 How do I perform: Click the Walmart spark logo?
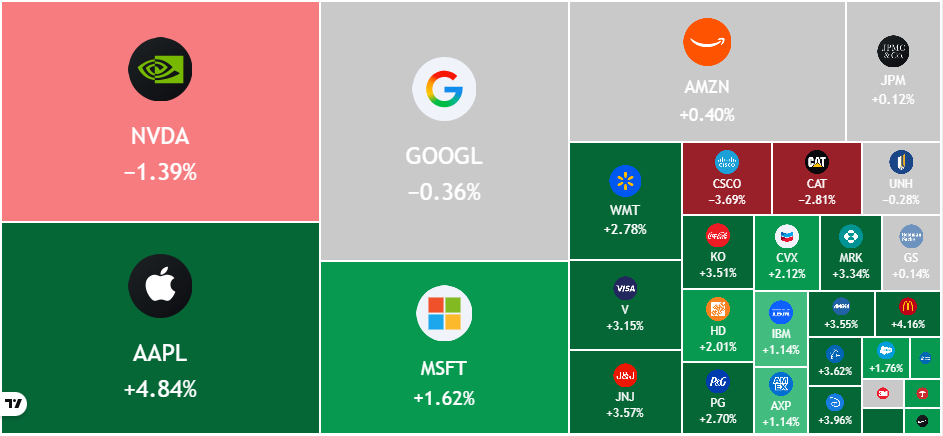coord(625,181)
